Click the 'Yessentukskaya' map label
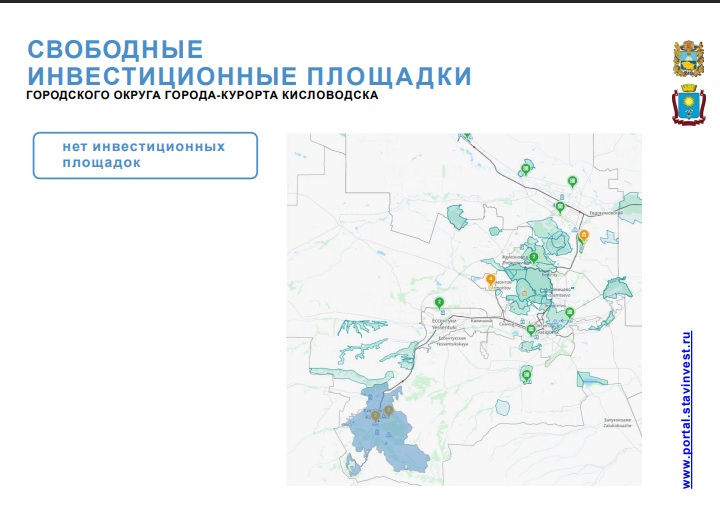The height and width of the screenshot is (517, 720). coord(452,343)
